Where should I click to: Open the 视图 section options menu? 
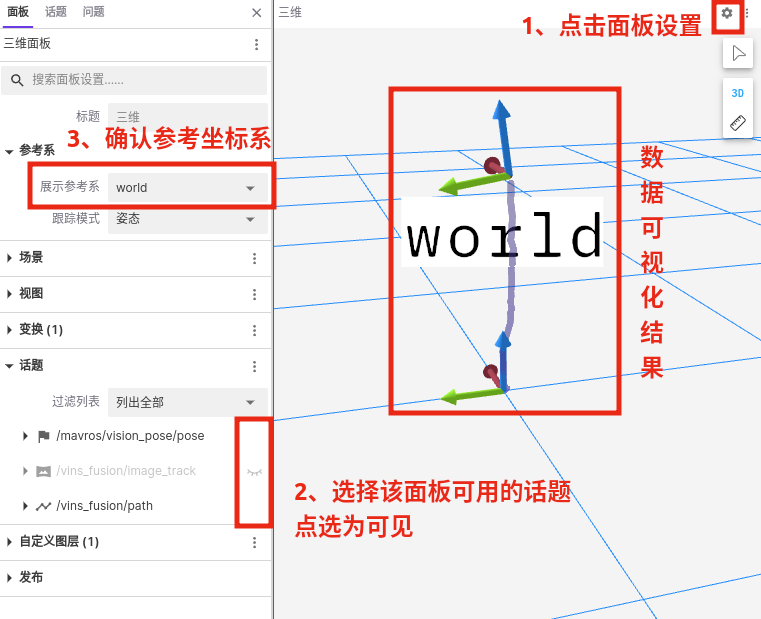[254, 294]
